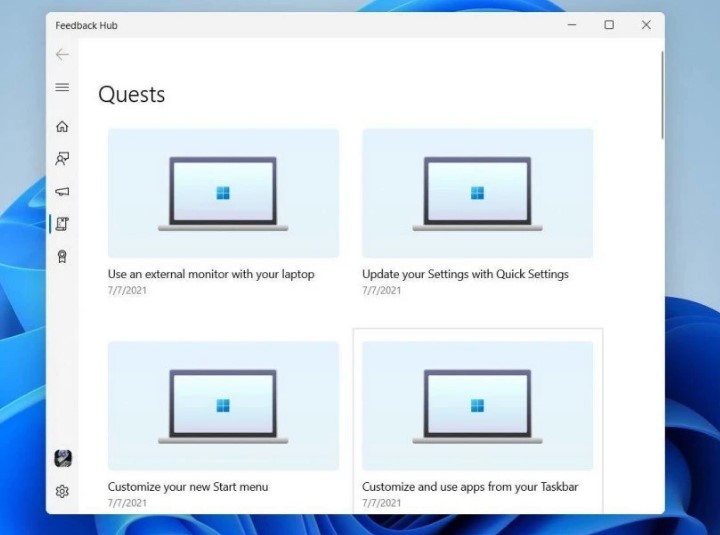The height and width of the screenshot is (535, 720).
Task: Click 'Customize your new Start menu' title
Action: coord(188,487)
